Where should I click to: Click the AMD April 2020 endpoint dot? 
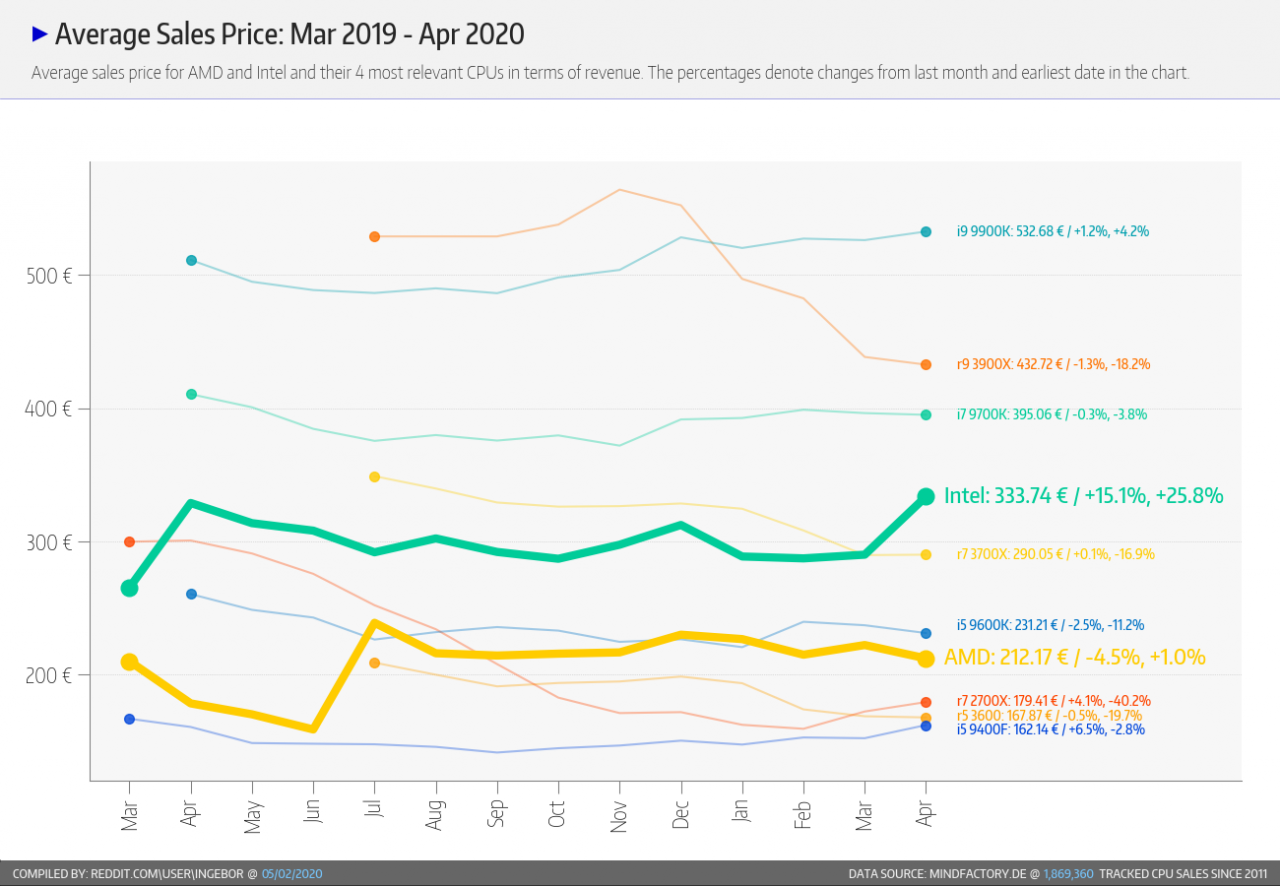926,659
